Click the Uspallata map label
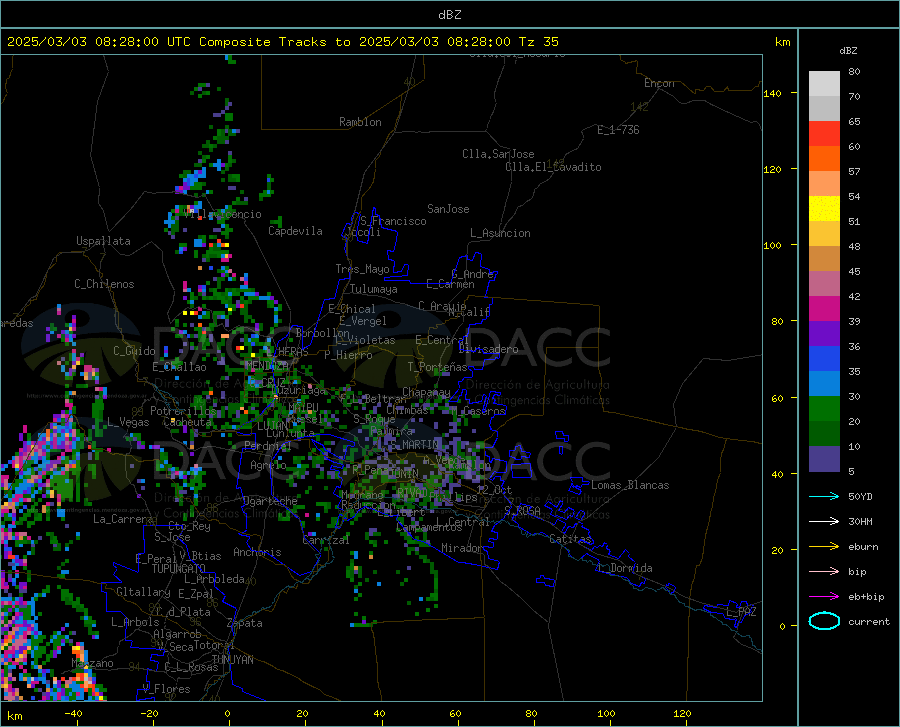The width and height of the screenshot is (900, 727). 103,241
